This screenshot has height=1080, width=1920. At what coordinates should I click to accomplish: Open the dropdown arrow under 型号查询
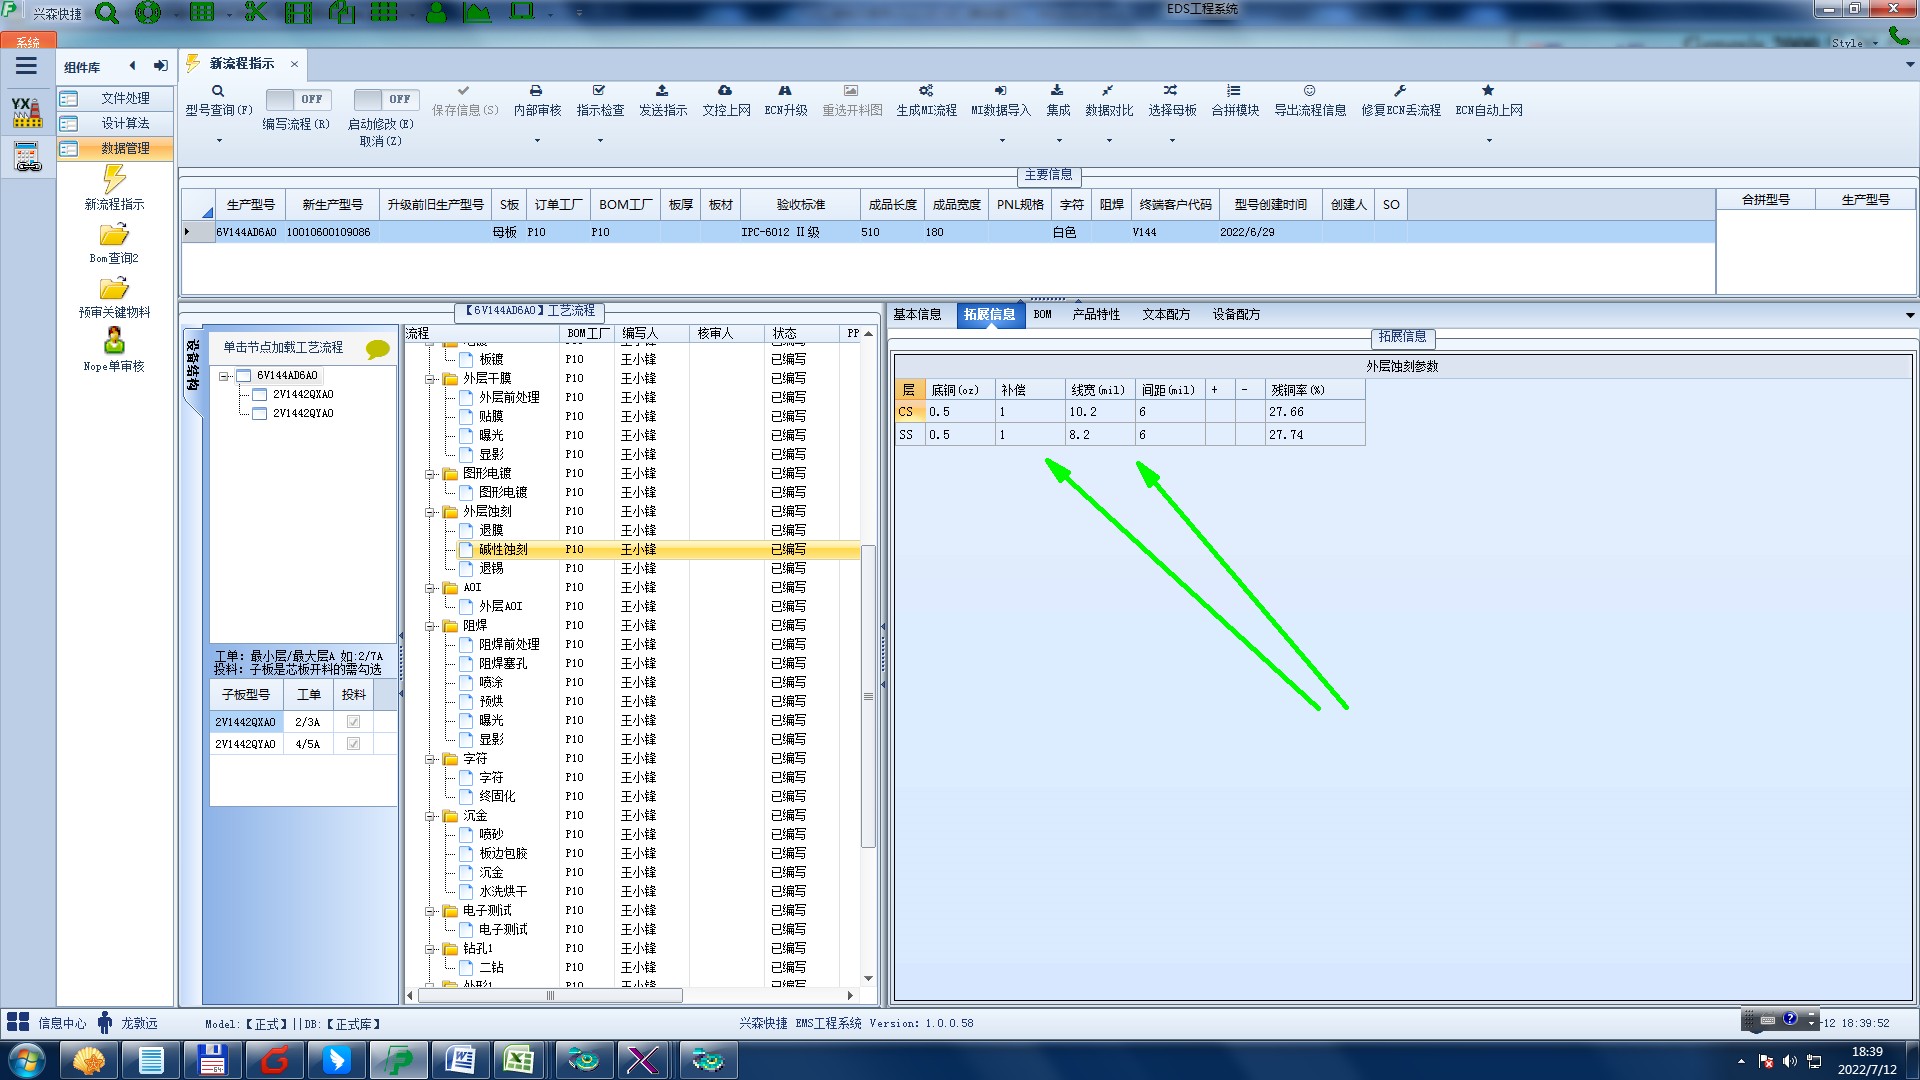click(x=219, y=140)
